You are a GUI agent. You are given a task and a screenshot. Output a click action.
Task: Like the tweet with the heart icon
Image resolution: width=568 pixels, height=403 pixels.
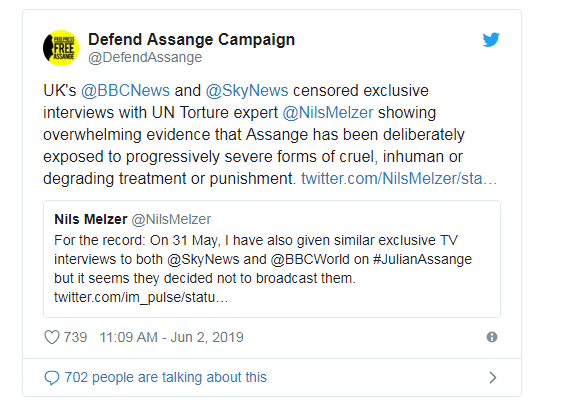[x=52, y=337]
